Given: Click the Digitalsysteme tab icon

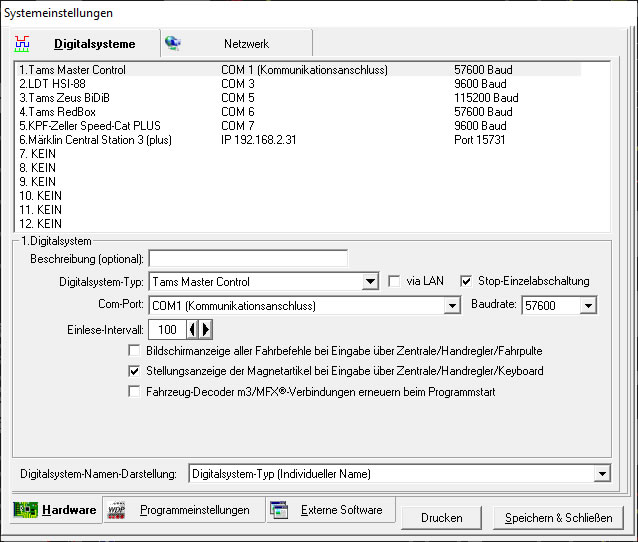Looking at the screenshot, I should point(22,44).
